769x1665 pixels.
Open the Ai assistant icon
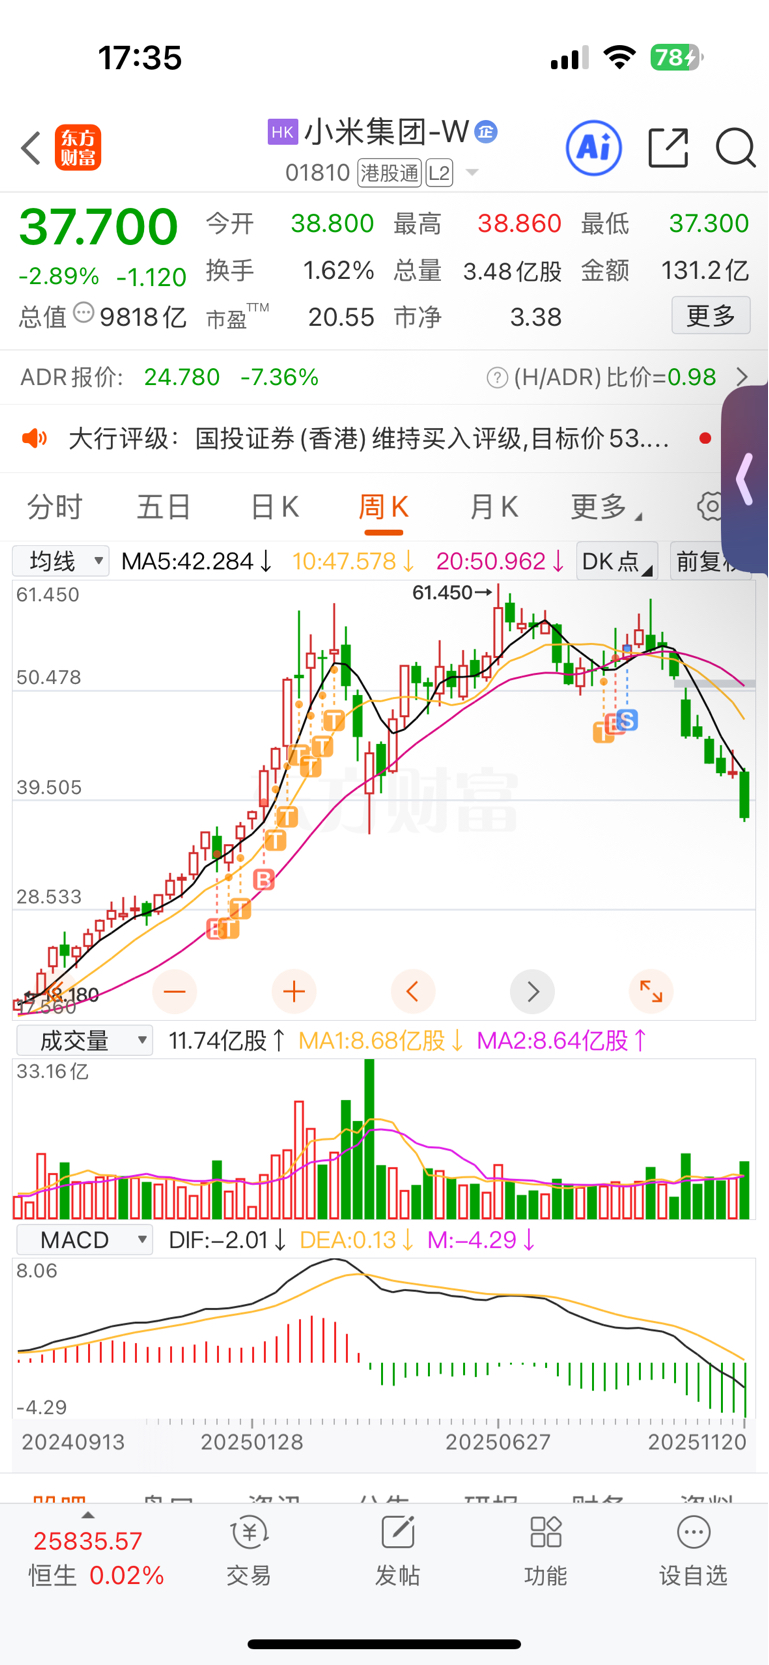pyautogui.click(x=594, y=148)
